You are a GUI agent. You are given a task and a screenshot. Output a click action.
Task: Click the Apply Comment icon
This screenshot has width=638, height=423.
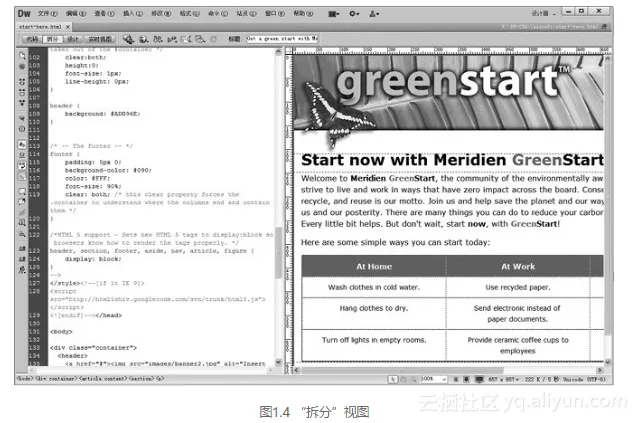click(x=22, y=191)
